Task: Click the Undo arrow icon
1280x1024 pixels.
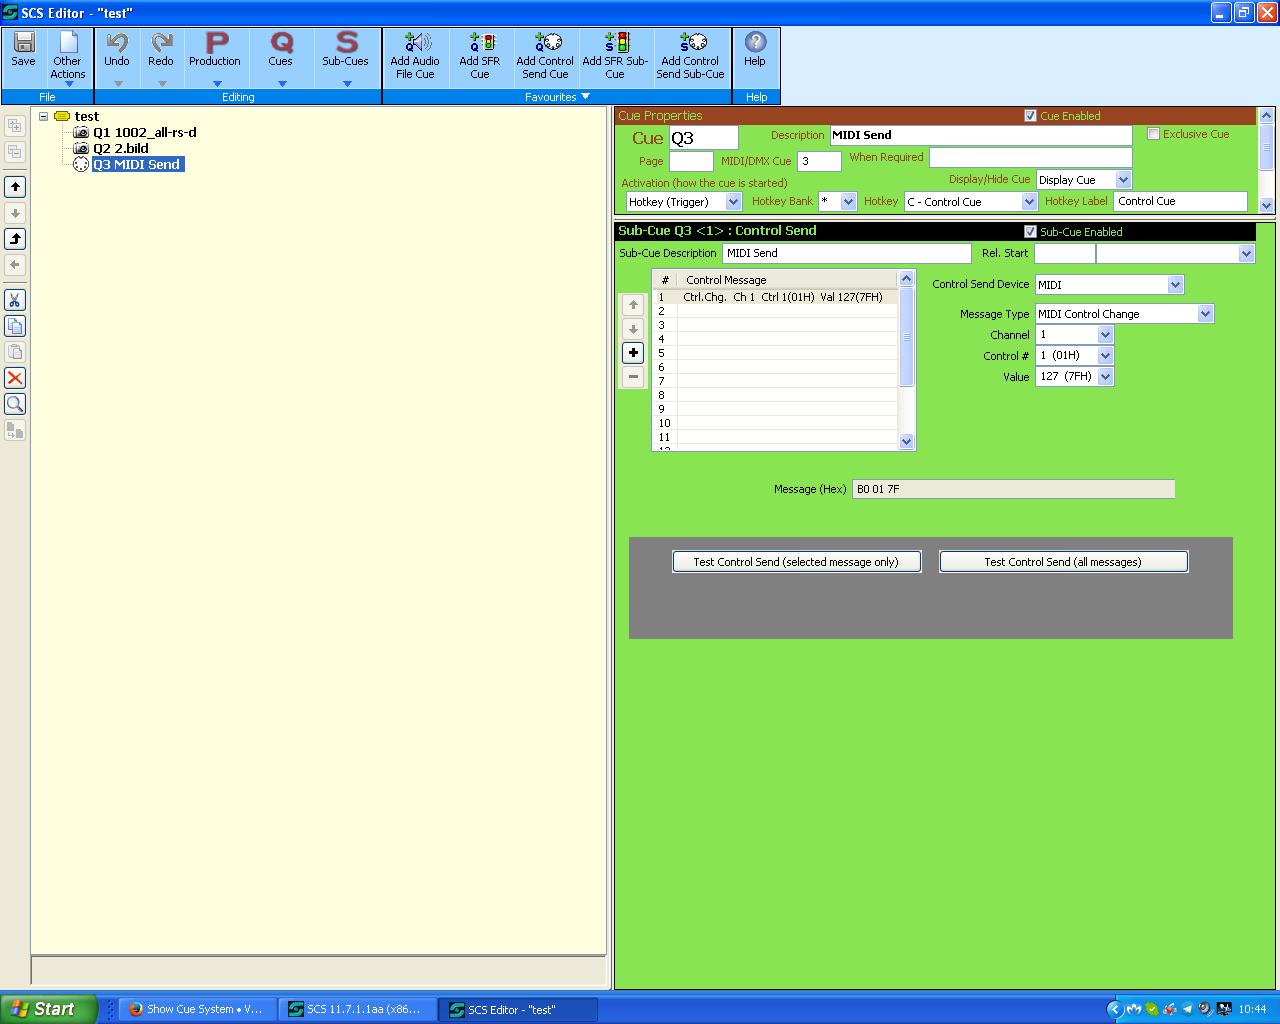Action: pos(117,43)
